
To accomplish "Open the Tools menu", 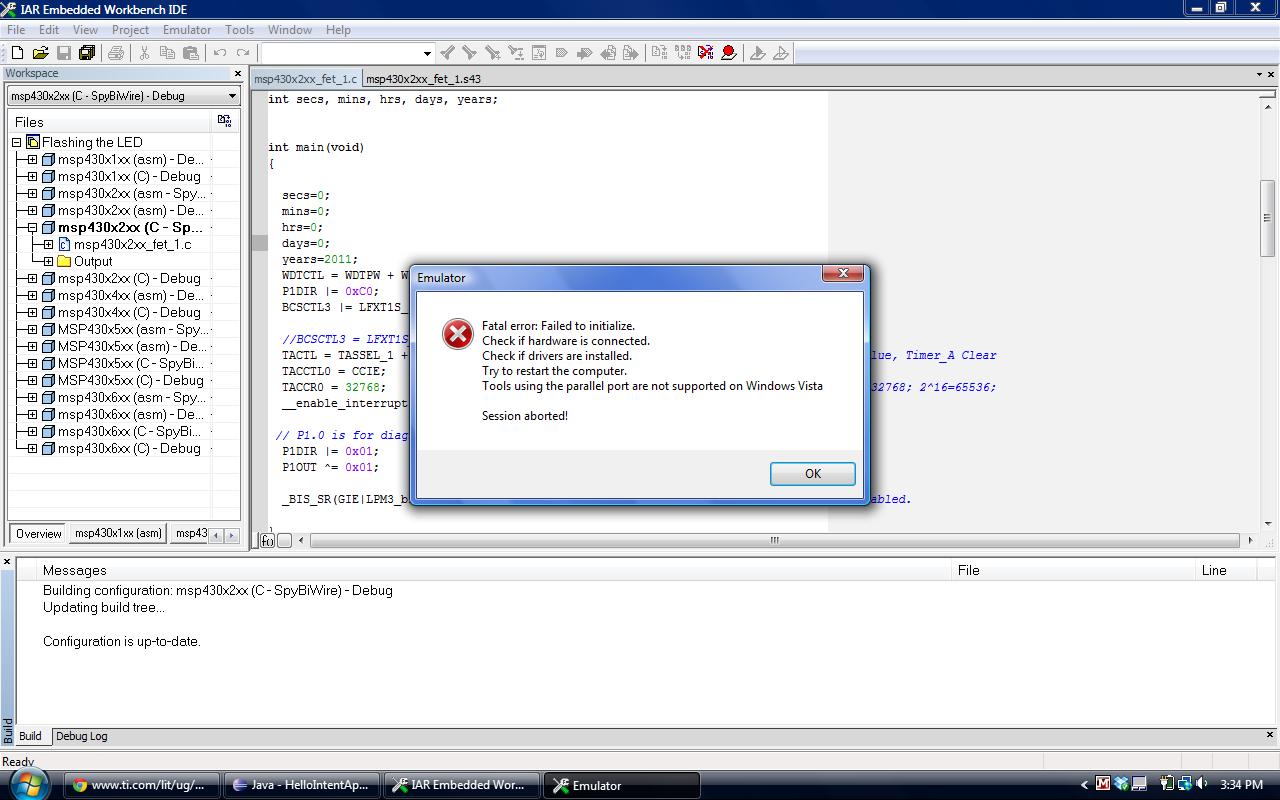I will tap(239, 29).
